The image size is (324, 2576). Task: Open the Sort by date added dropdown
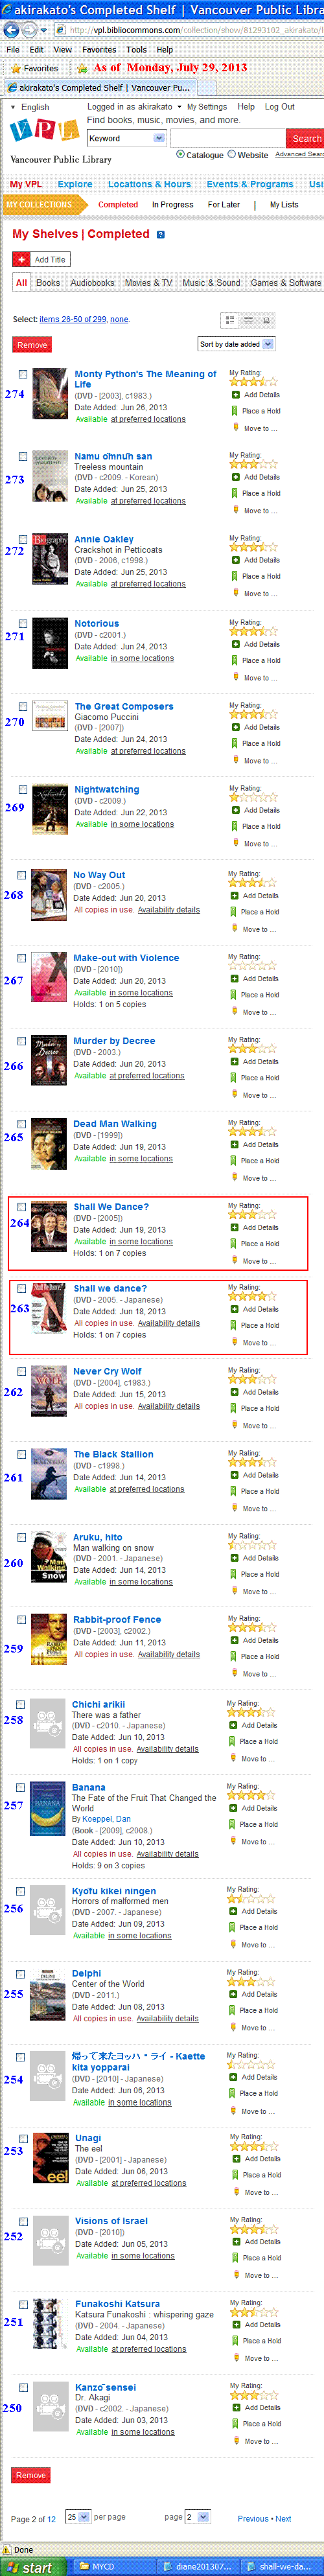point(236,344)
